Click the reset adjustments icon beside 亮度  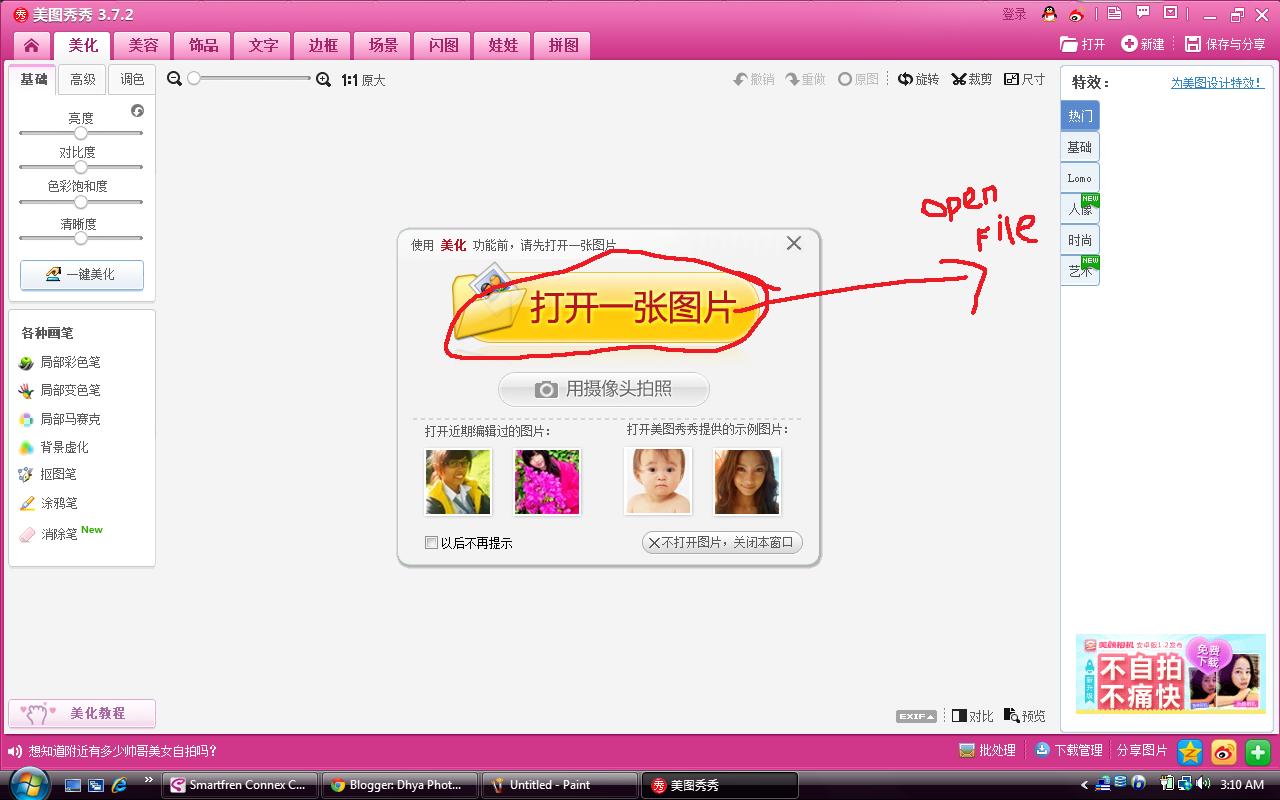click(x=137, y=111)
